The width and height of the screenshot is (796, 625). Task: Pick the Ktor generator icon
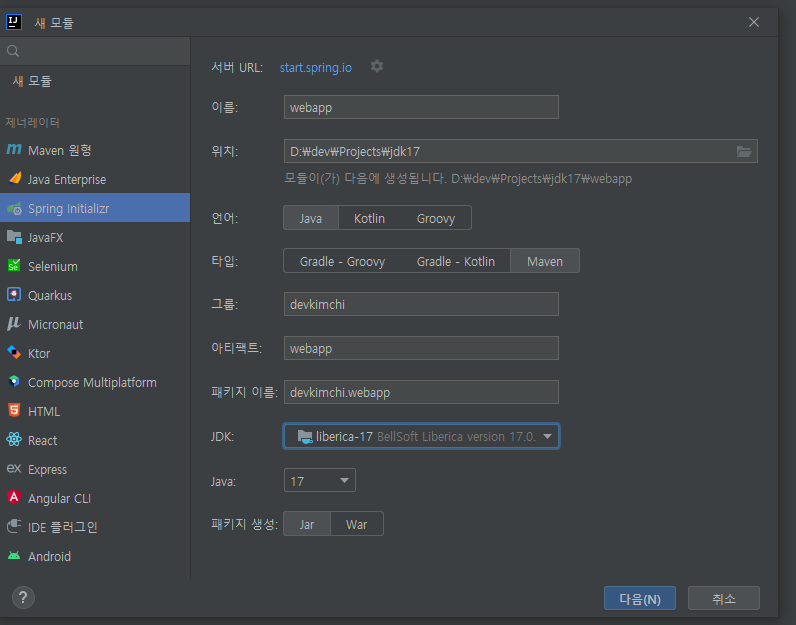pyautogui.click(x=14, y=353)
